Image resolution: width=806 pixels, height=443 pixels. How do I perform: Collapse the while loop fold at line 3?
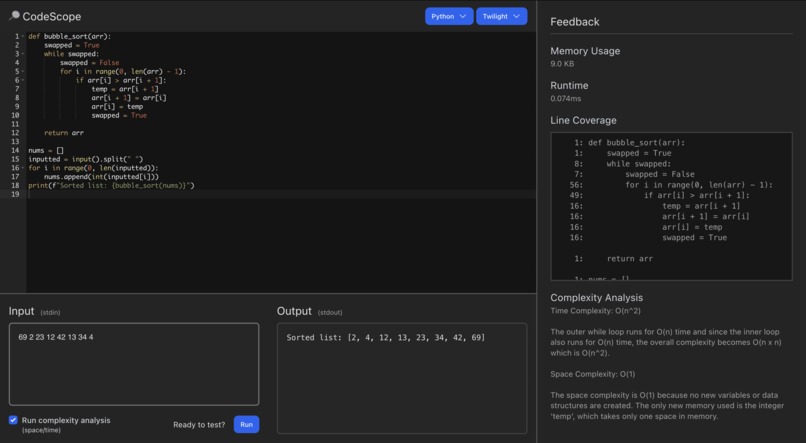point(23,54)
